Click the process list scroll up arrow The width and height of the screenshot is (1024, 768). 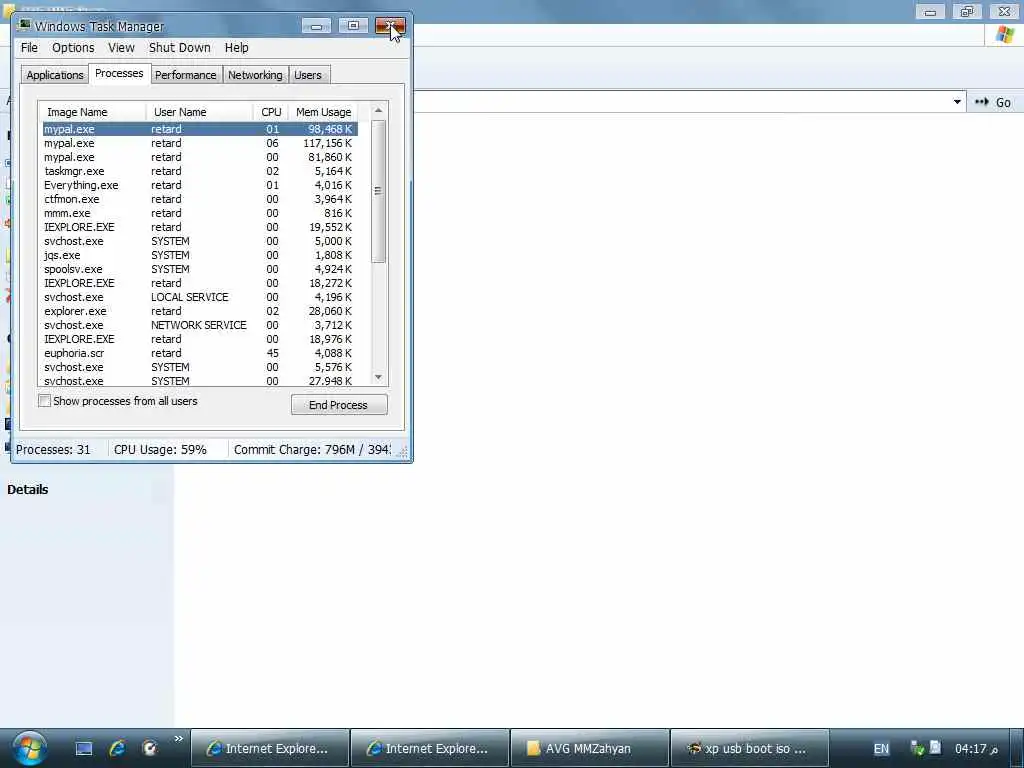tap(378, 111)
